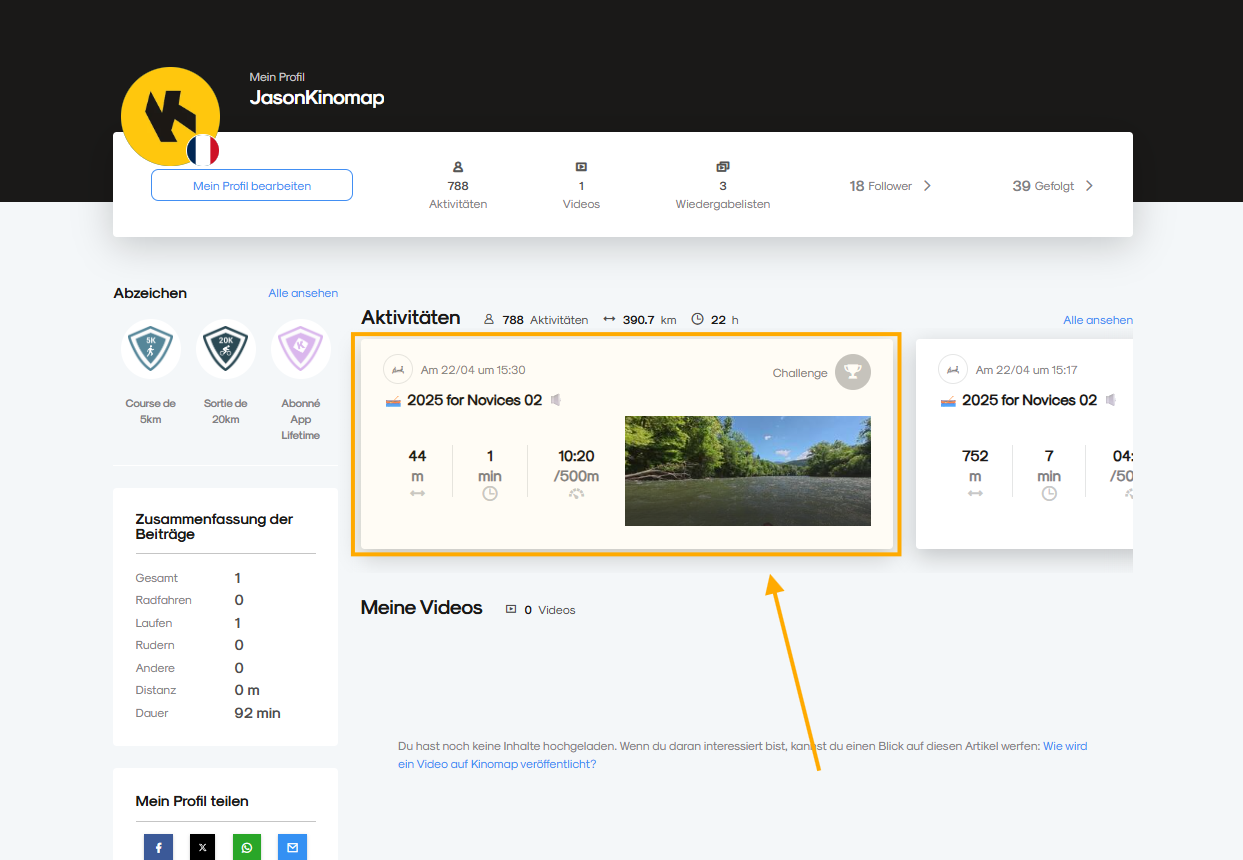Click the 'Meine Videos' heading
Screen dimensions: 1243x860
tap(422, 608)
